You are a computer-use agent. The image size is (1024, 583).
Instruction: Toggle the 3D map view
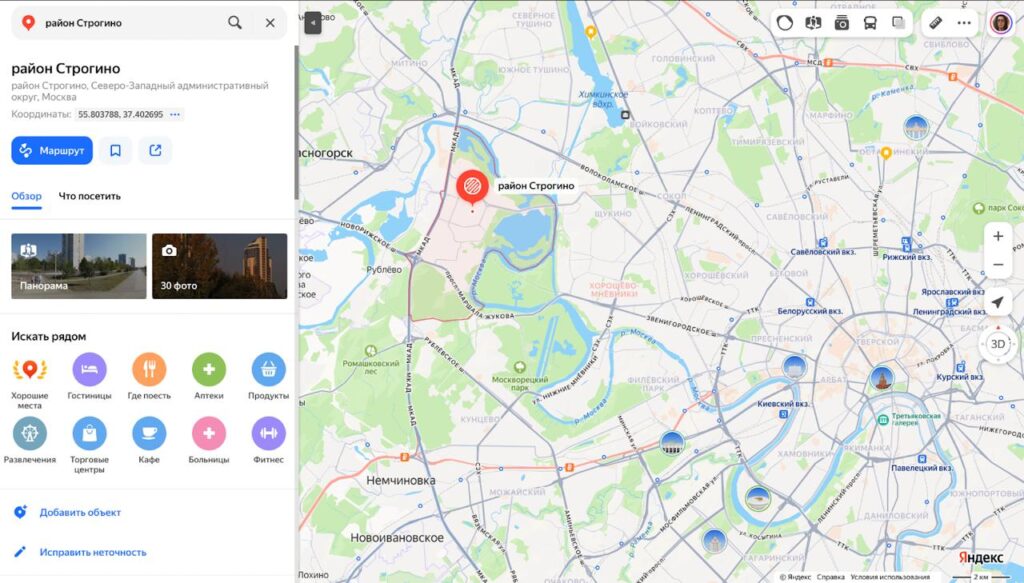coord(997,344)
